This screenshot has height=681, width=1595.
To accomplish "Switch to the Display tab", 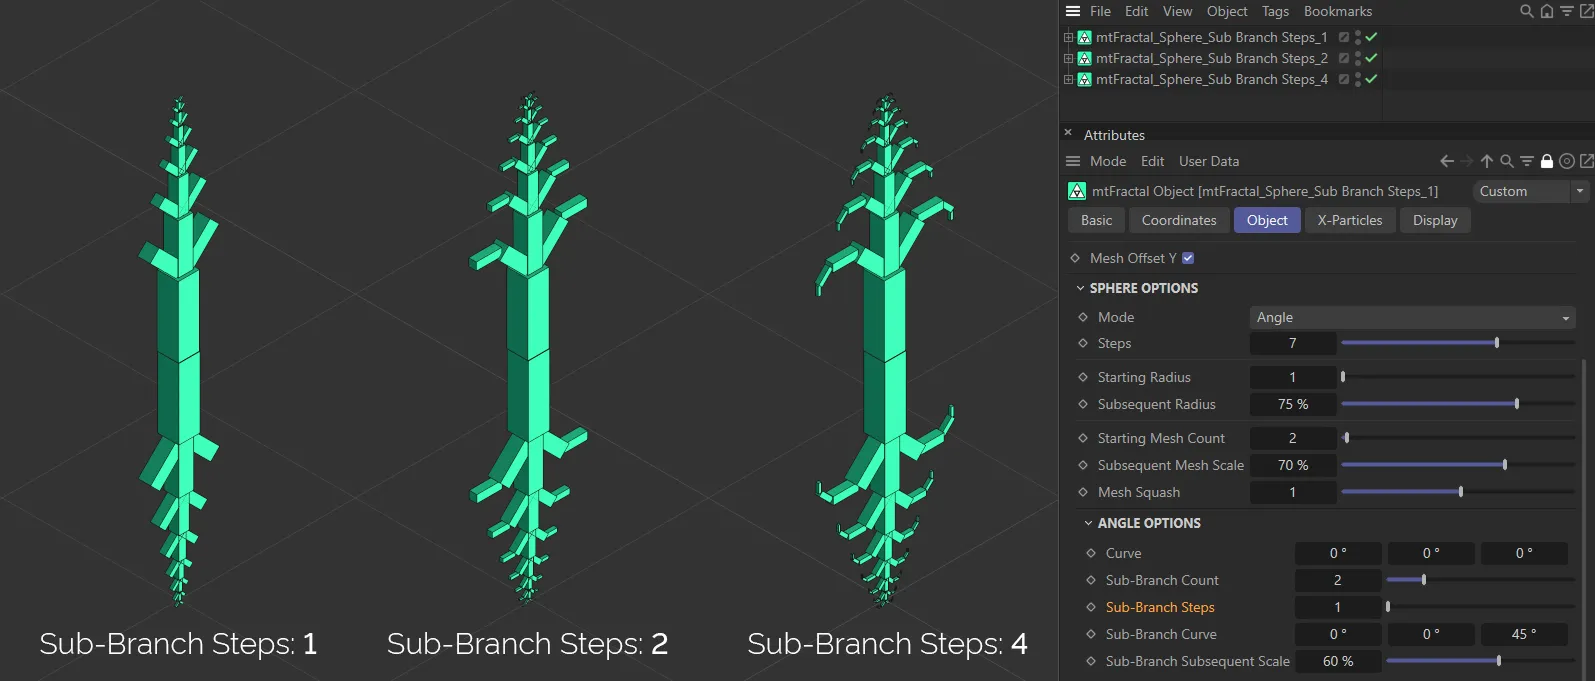I will (x=1435, y=220).
